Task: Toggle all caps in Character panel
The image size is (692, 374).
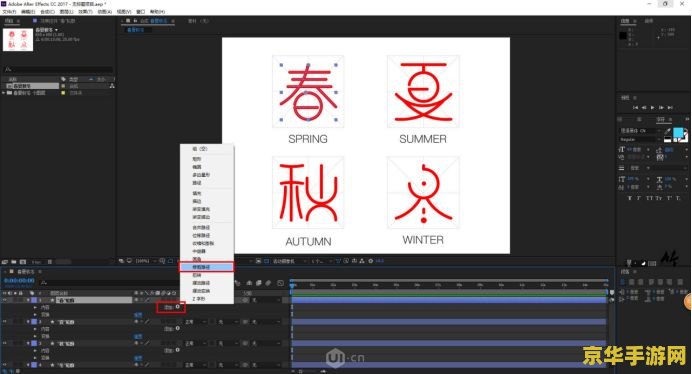Action: click(x=649, y=198)
